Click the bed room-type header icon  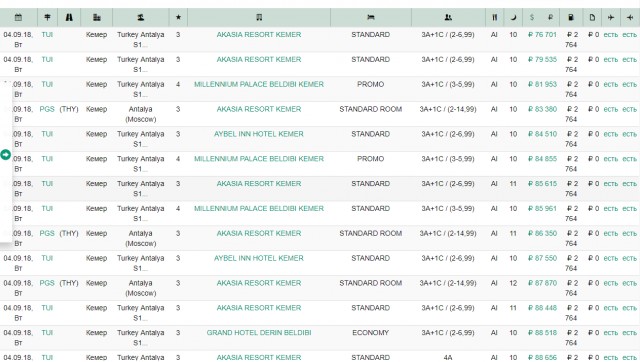[371, 17]
